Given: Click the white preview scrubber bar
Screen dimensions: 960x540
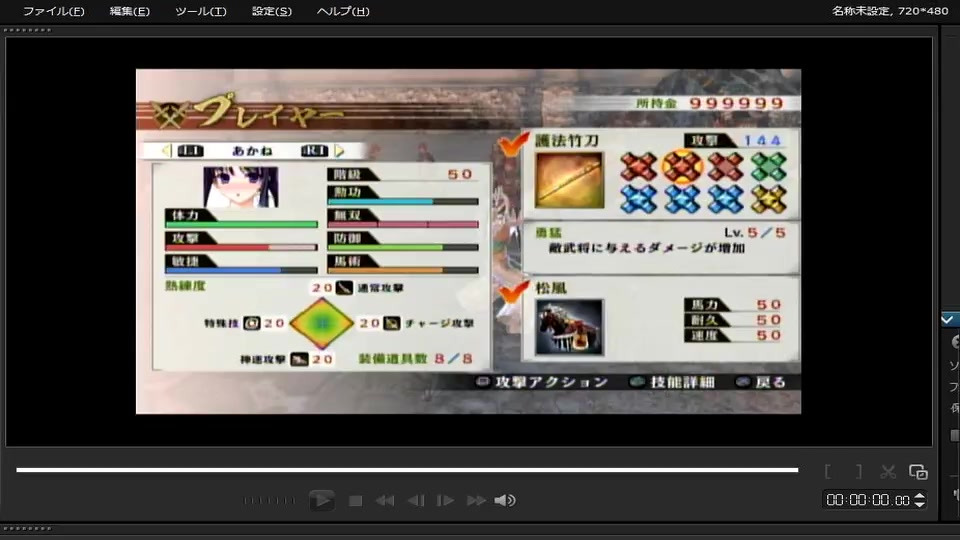Looking at the screenshot, I should tap(407, 470).
